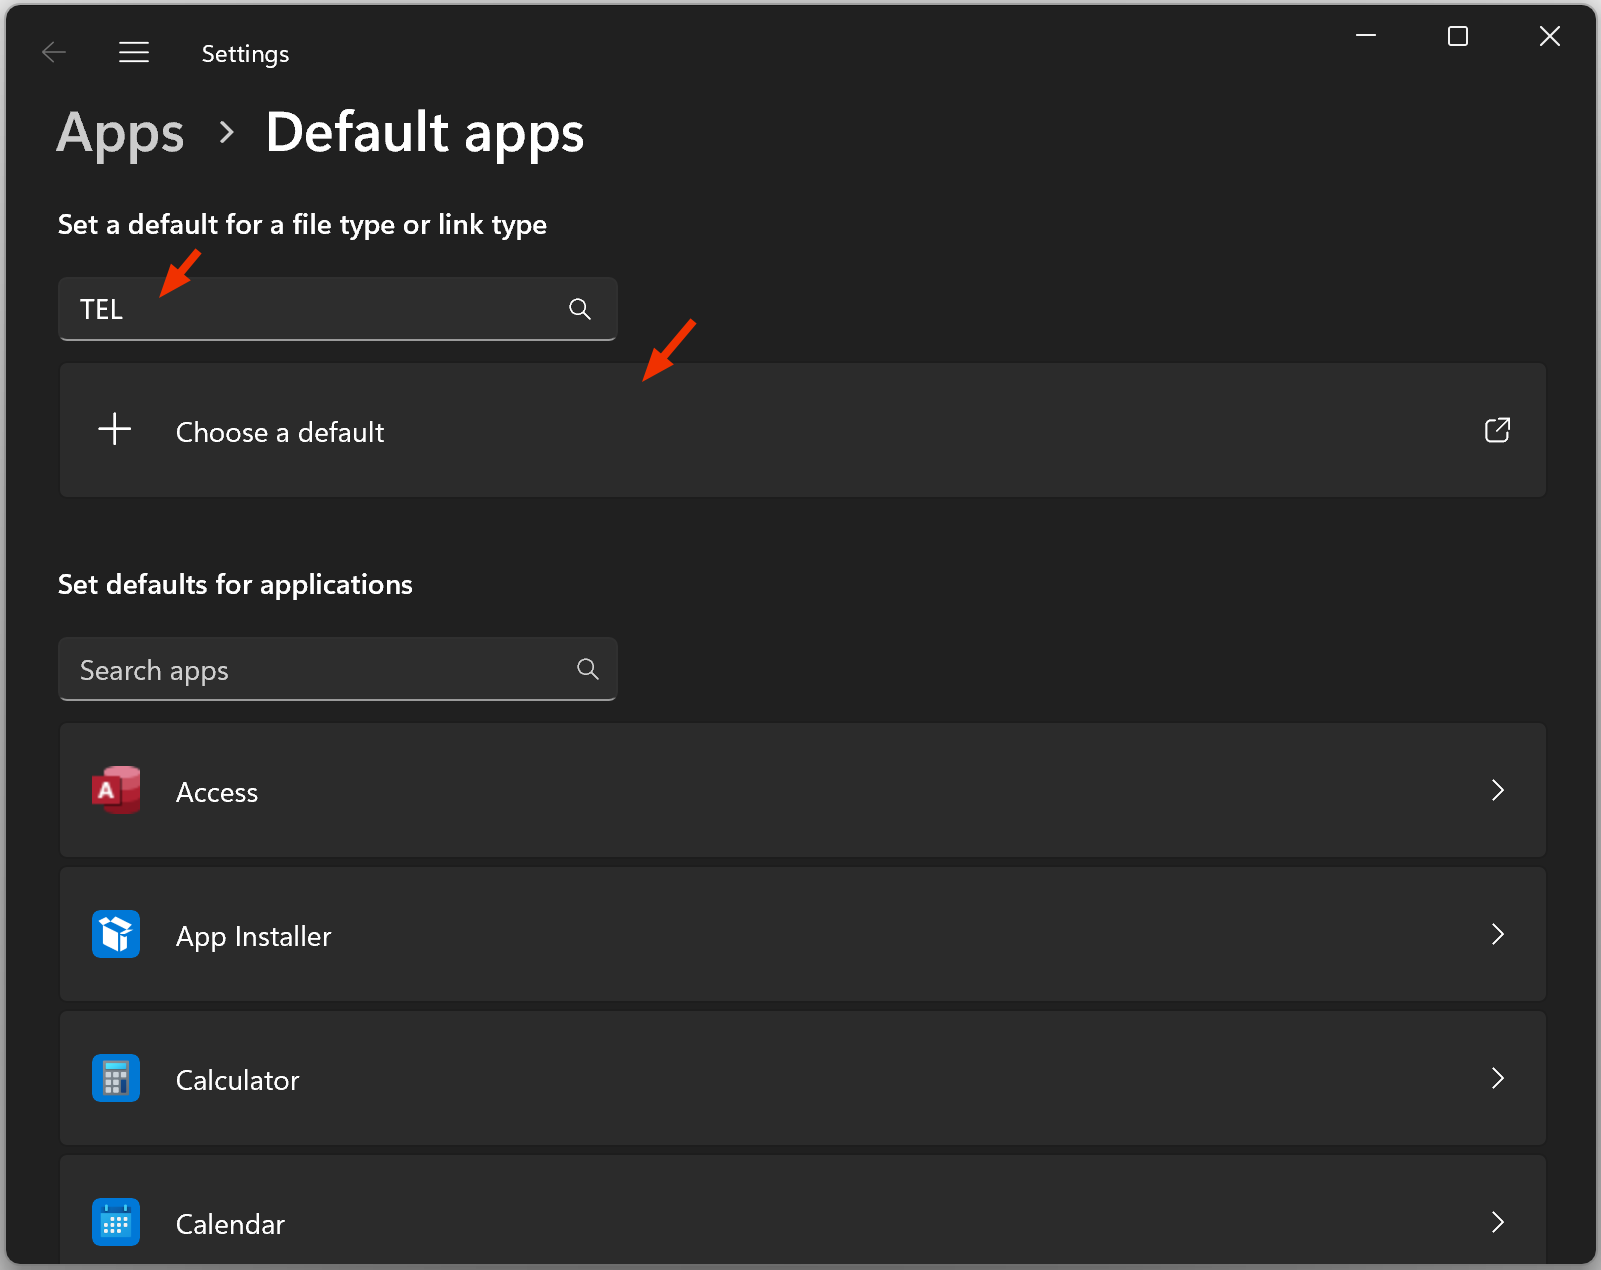The image size is (1601, 1270).
Task: Open the navigation hamburger menu
Action: click(x=134, y=52)
